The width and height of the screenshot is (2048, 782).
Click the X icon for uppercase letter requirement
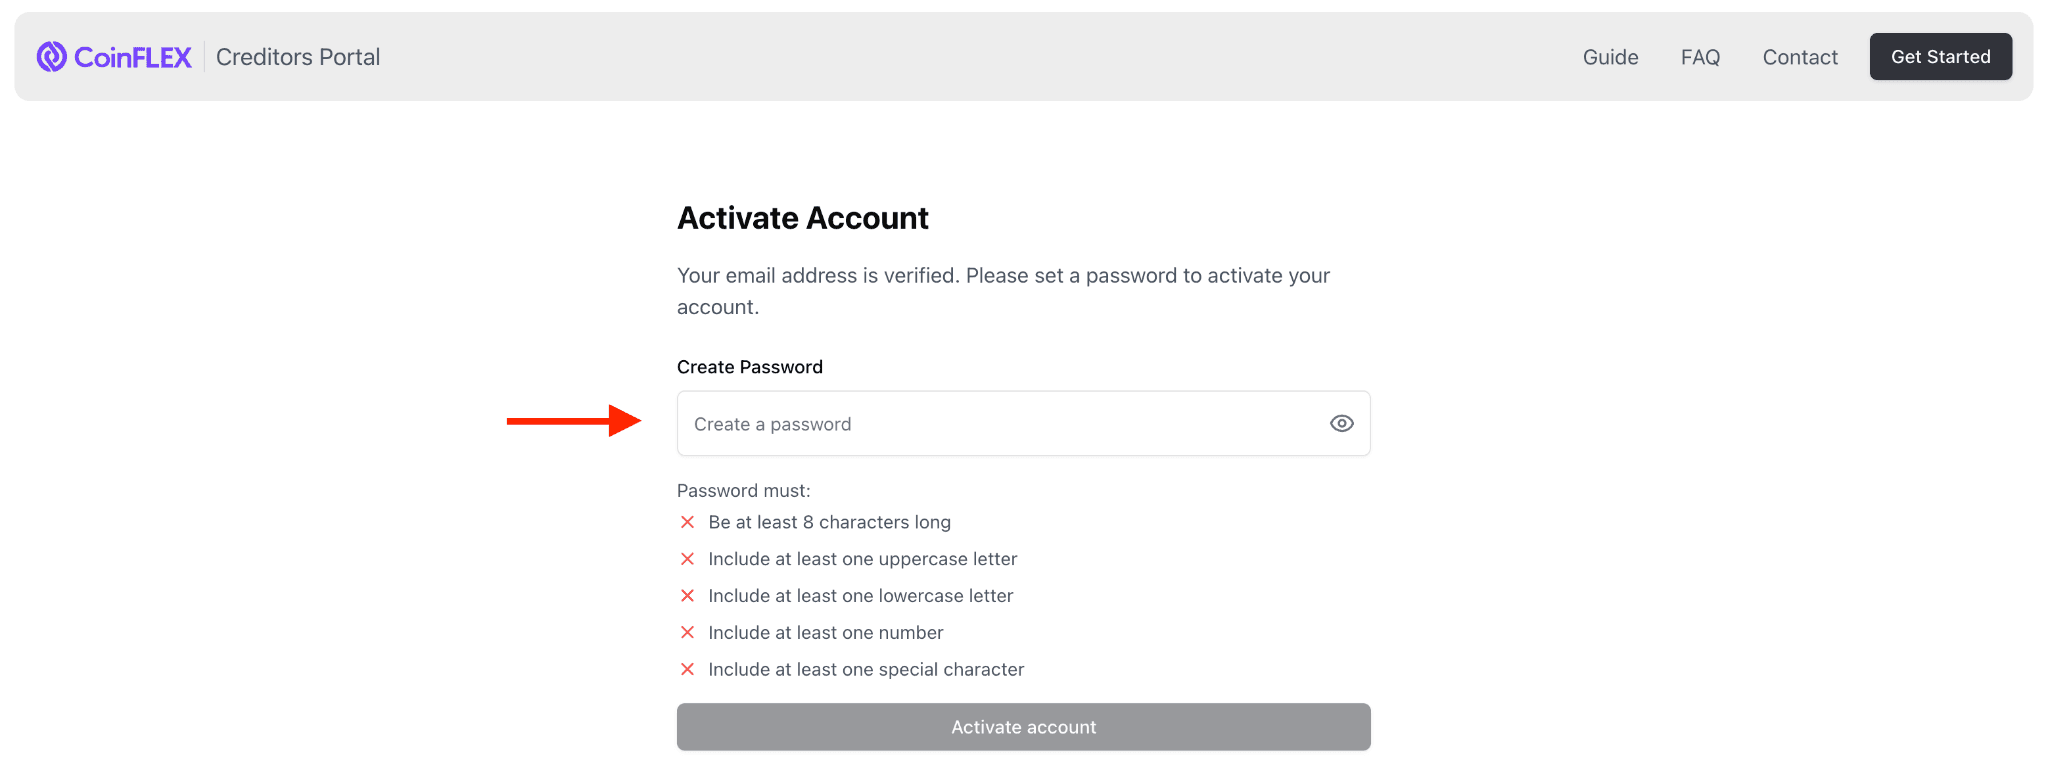pos(687,558)
